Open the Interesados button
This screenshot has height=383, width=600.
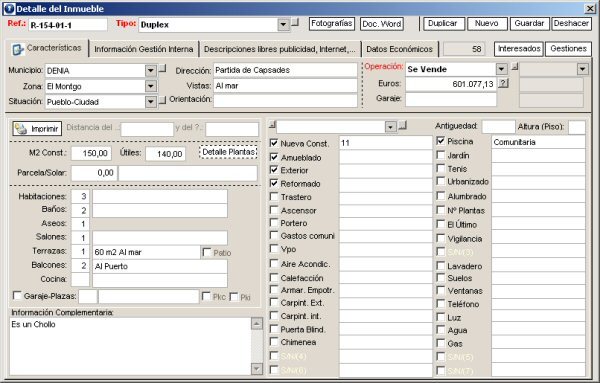[519, 49]
